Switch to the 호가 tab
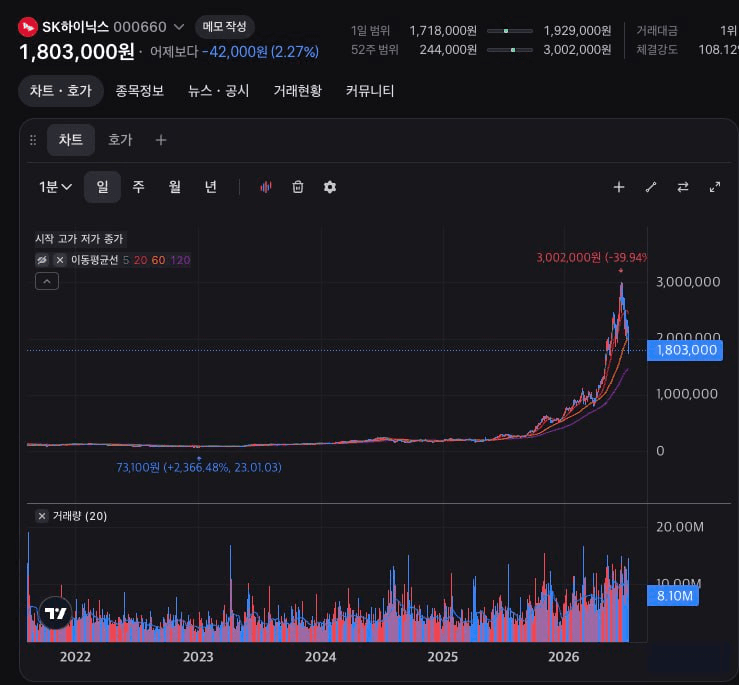This screenshot has width=739, height=685. [120, 140]
